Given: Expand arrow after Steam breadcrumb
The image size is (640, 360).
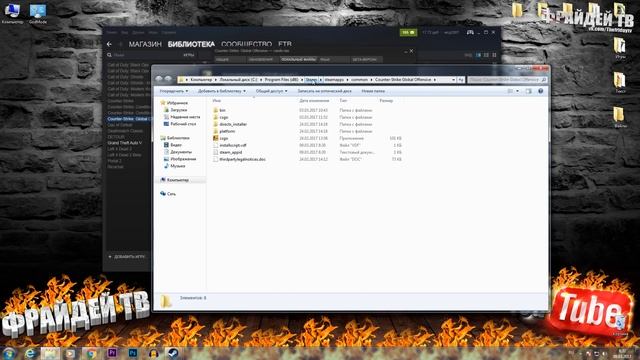Looking at the screenshot, I should [321, 80].
